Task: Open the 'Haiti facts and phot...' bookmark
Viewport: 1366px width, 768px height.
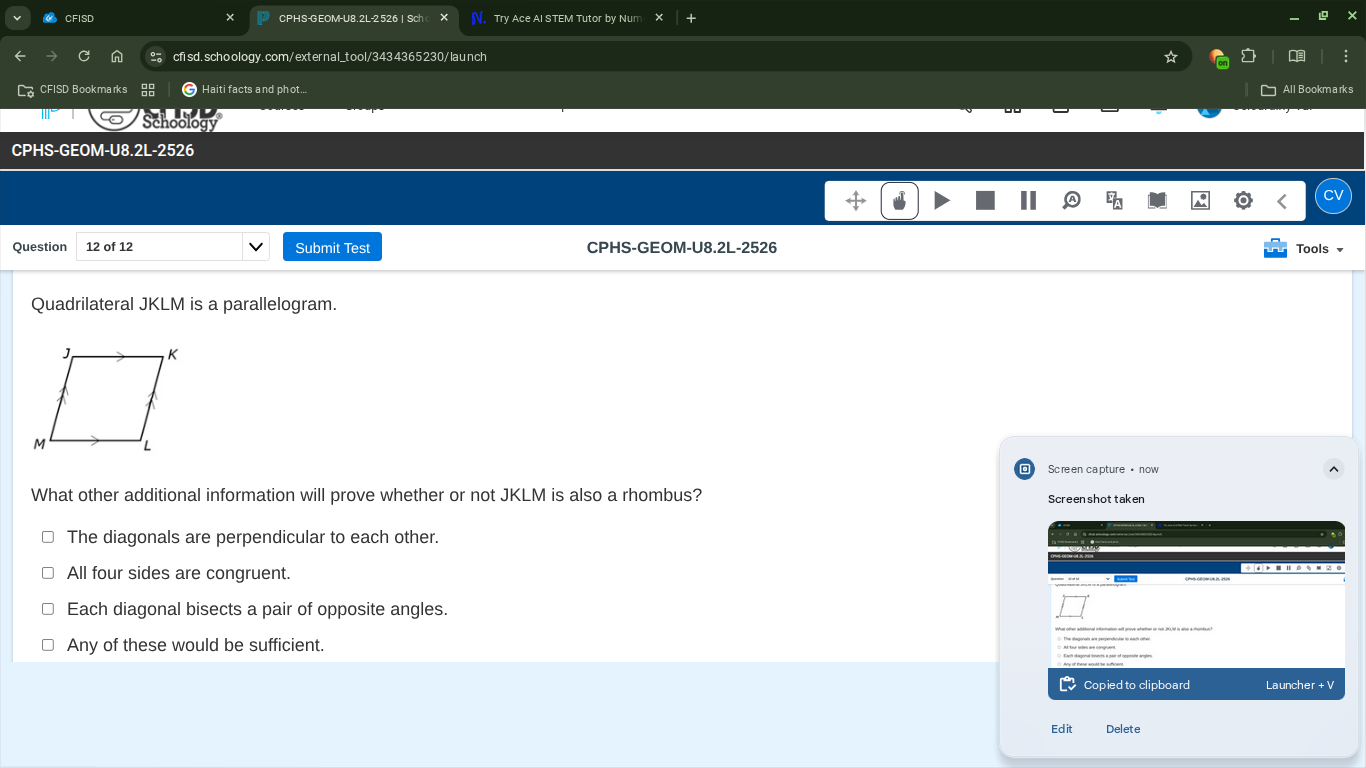Action: pyautogui.click(x=245, y=89)
